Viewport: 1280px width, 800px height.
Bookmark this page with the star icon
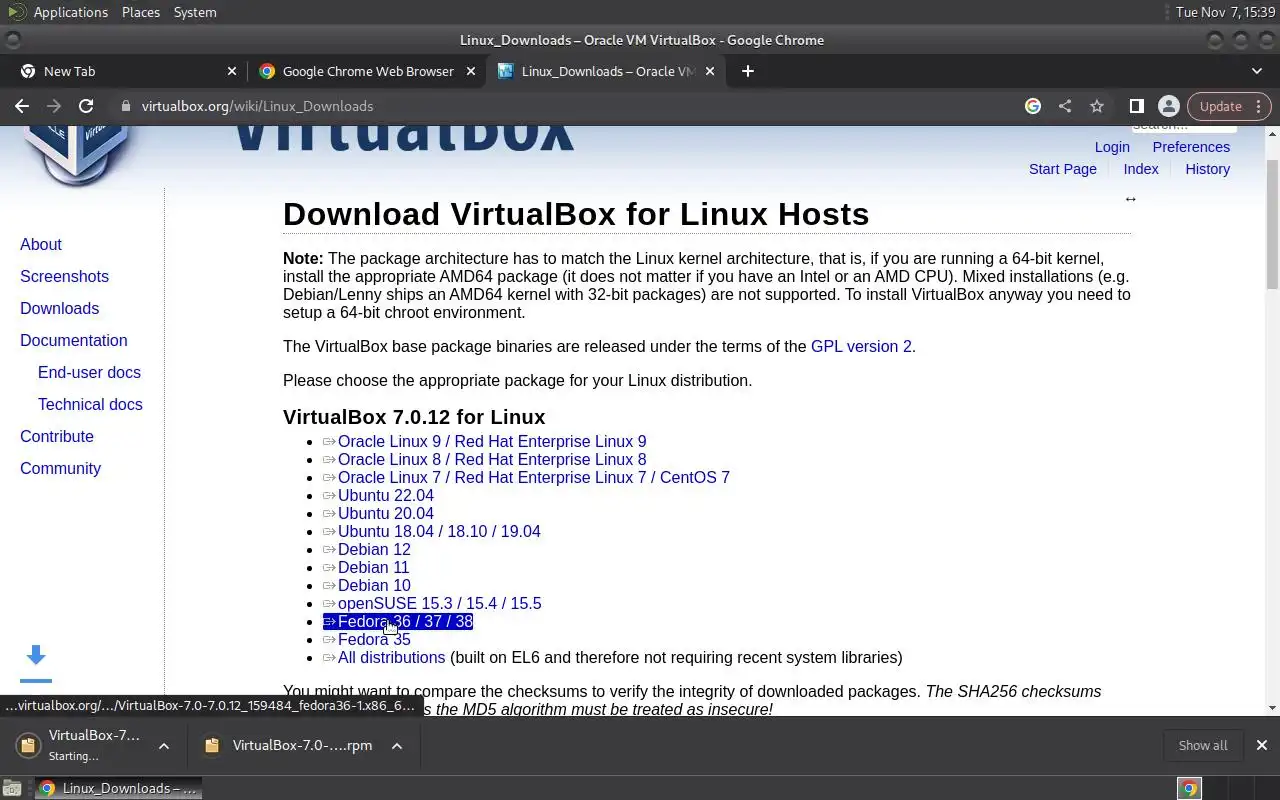1097,106
